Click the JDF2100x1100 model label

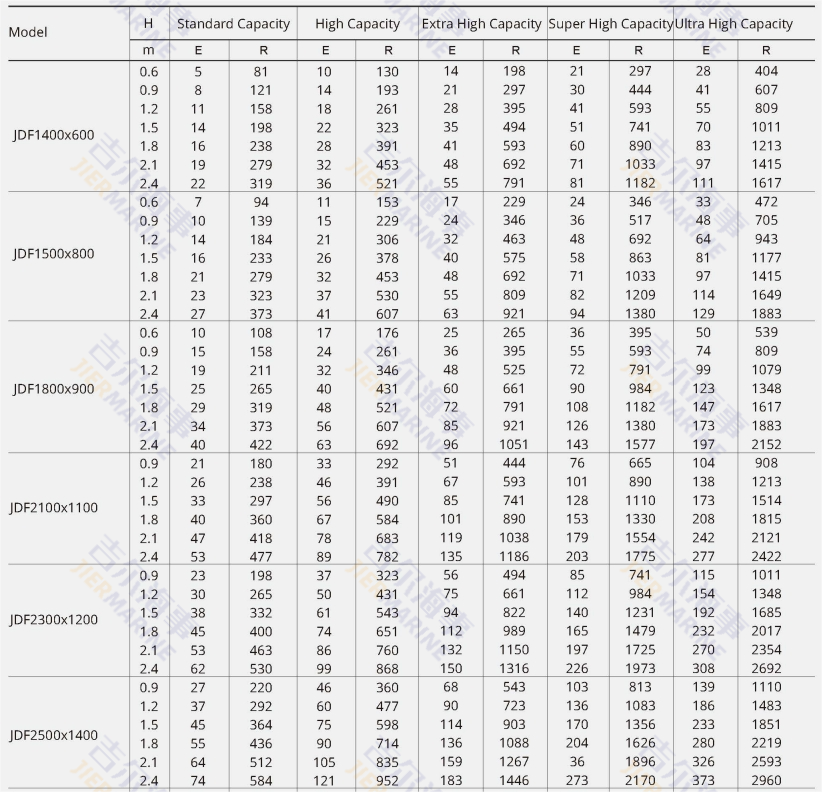(54, 507)
